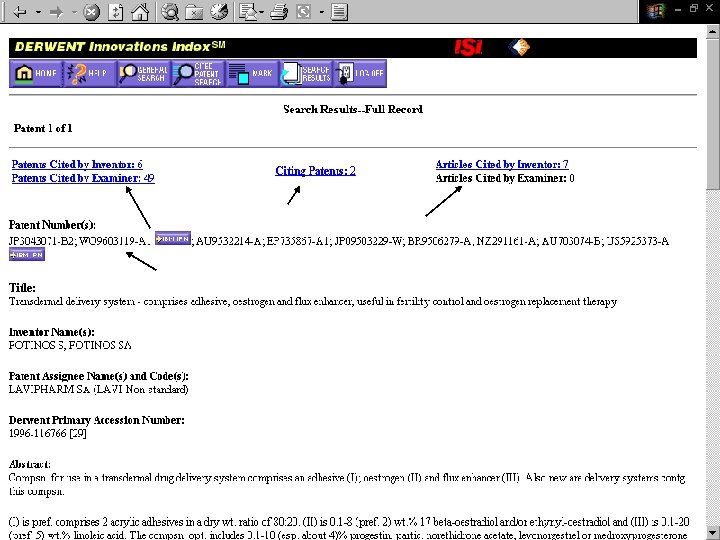Click the Abstract heading label
Image resolution: width=720 pixels, height=540 pixels.
pyautogui.click(x=29, y=464)
